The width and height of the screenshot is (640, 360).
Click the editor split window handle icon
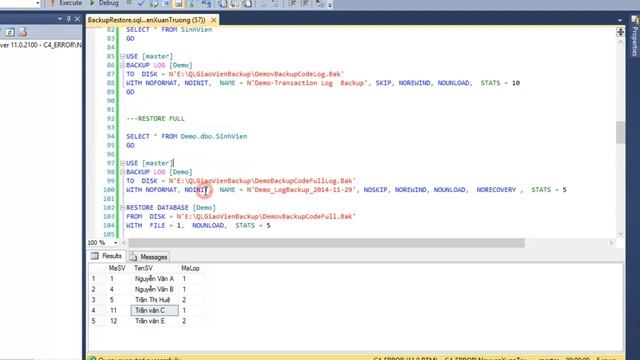pyautogui.click(x=620, y=32)
